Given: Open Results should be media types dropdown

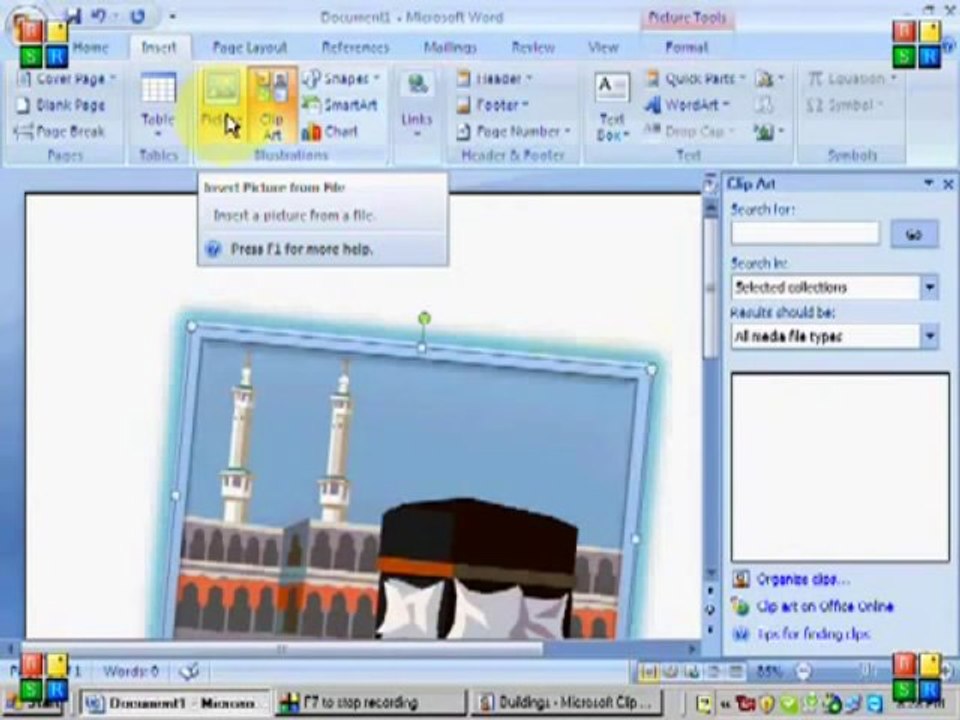Looking at the screenshot, I should (x=930, y=336).
